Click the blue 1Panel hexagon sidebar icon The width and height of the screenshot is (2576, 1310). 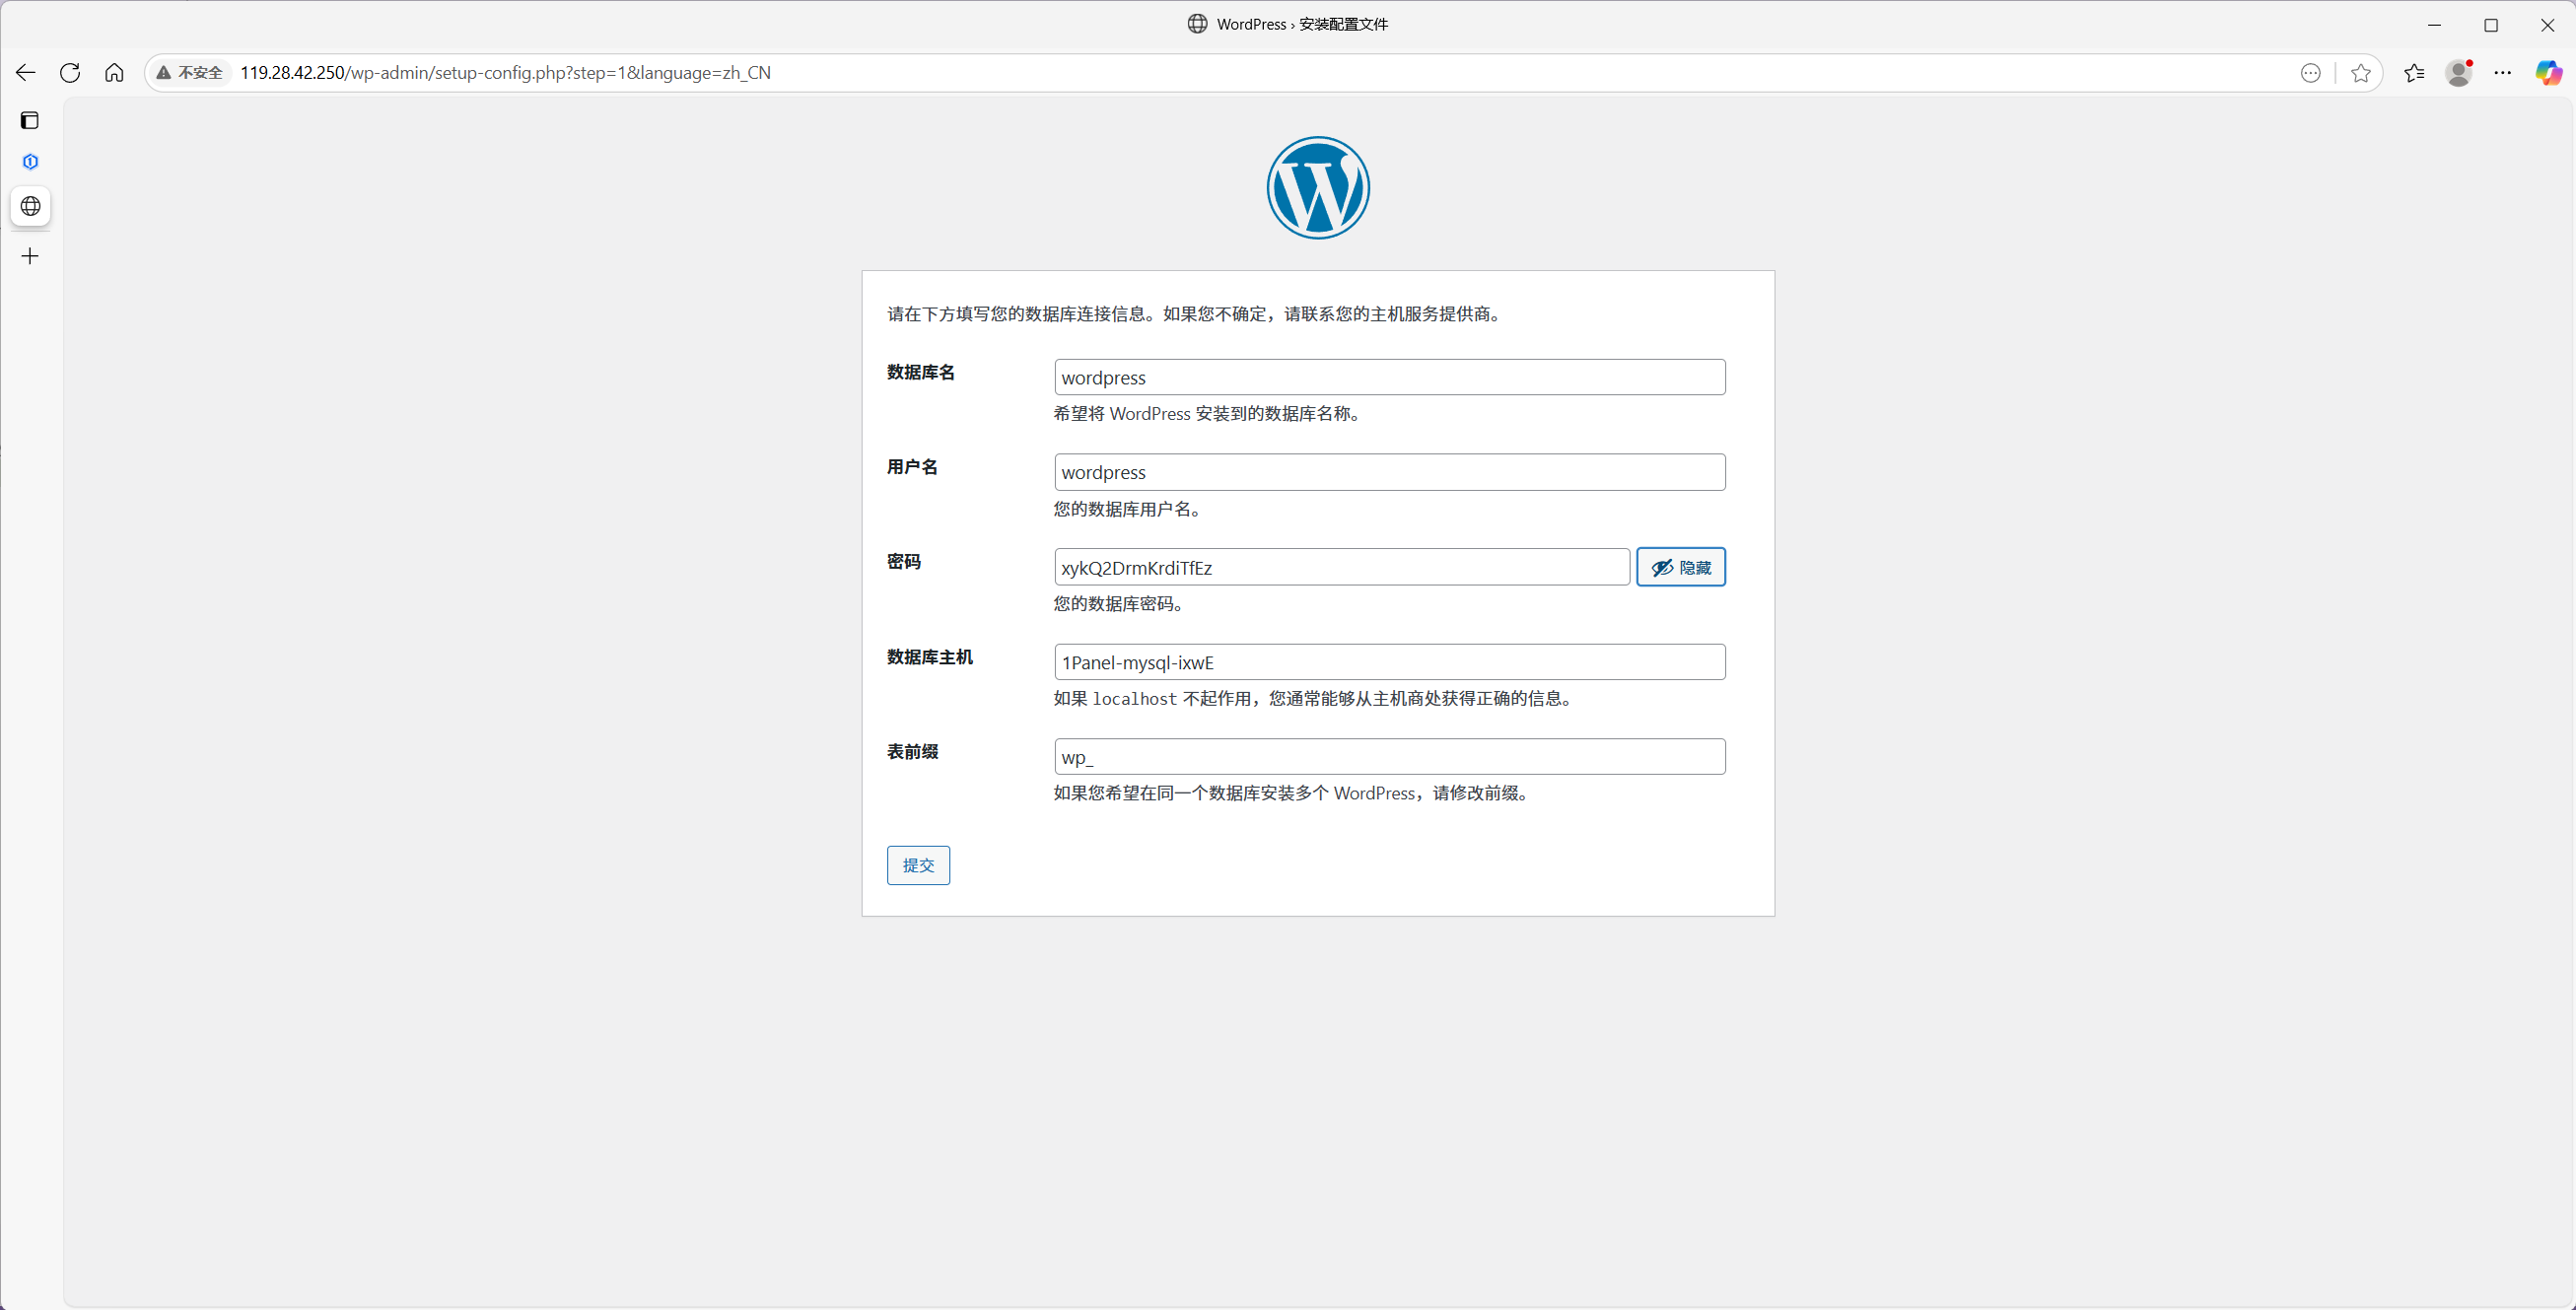pyautogui.click(x=30, y=161)
